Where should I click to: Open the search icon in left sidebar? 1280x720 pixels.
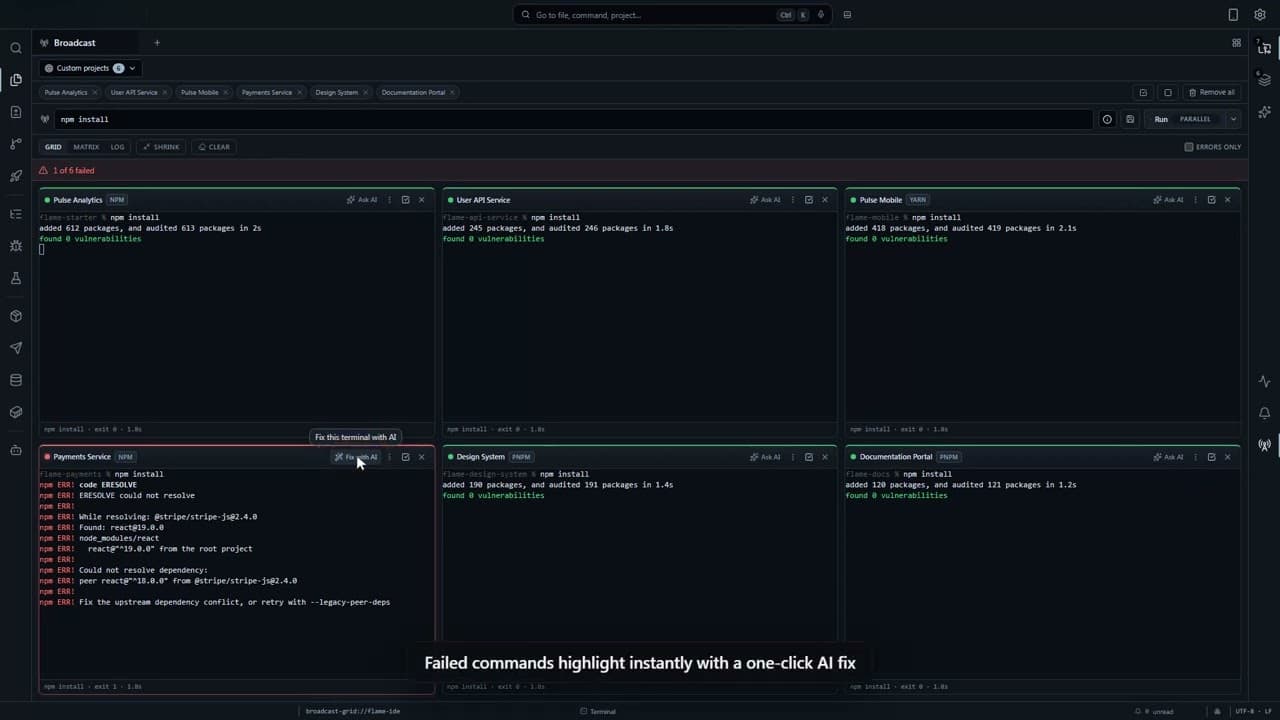pyautogui.click(x=15, y=48)
